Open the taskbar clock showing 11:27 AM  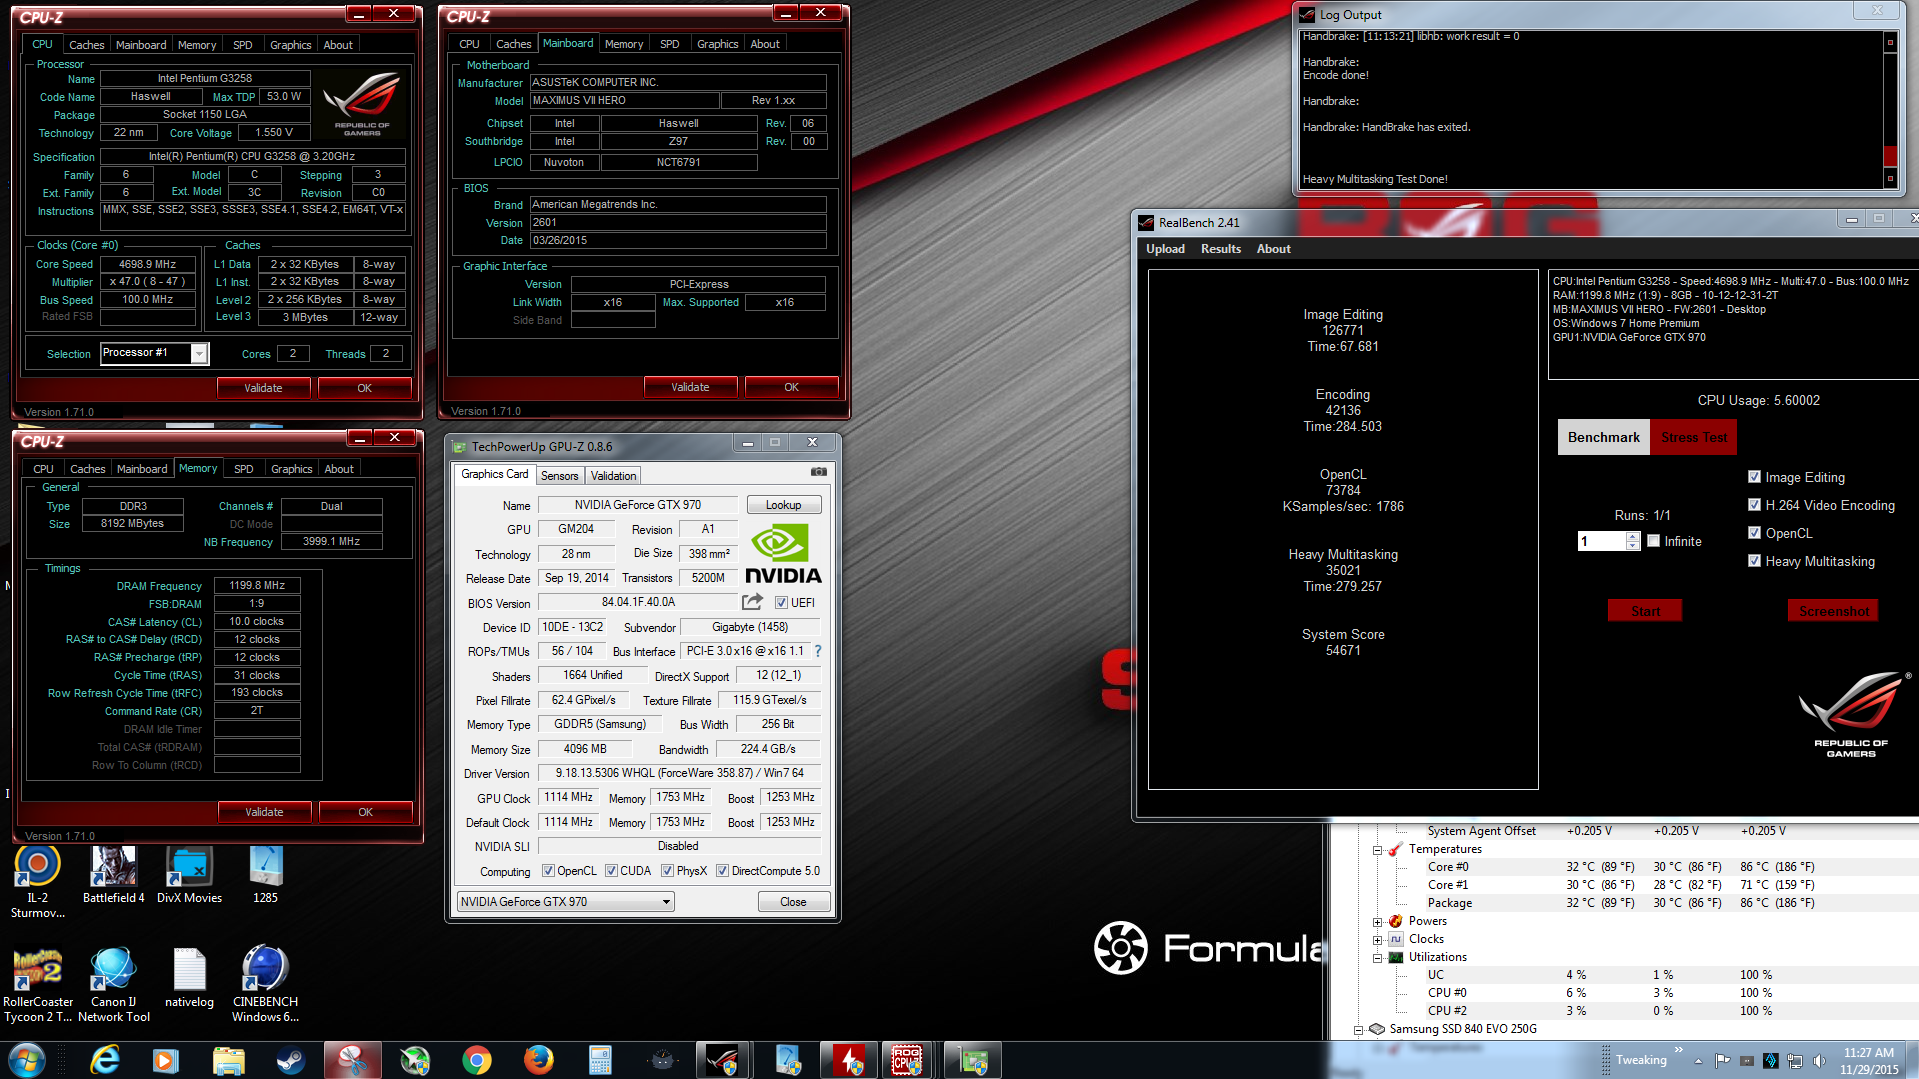click(1869, 1060)
